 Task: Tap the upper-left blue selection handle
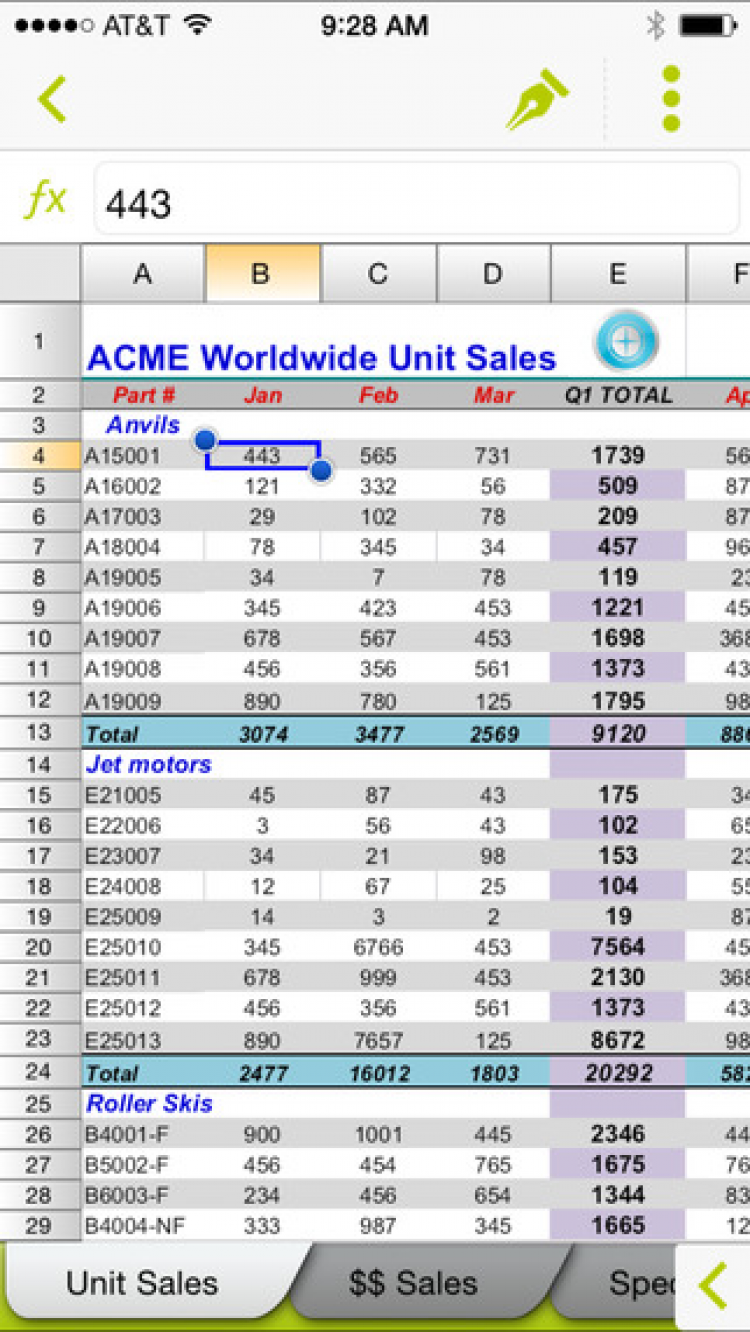(x=205, y=439)
